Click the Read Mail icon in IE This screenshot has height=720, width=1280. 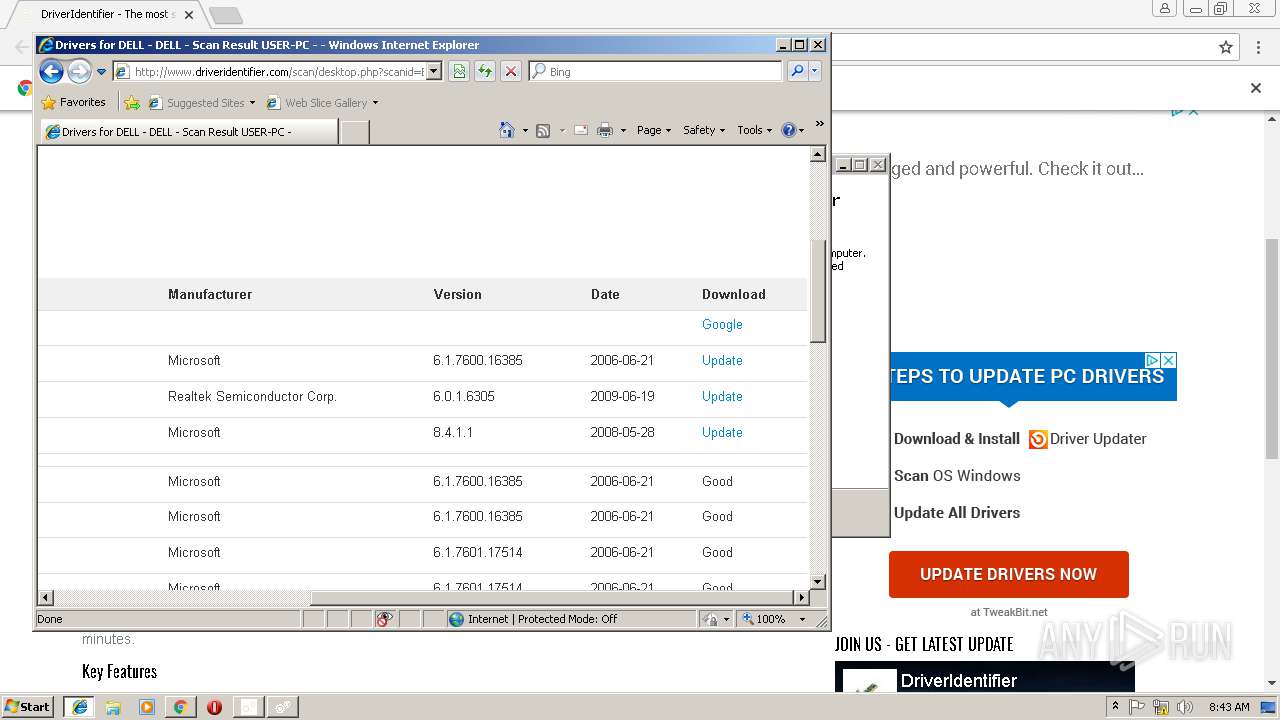click(581, 130)
